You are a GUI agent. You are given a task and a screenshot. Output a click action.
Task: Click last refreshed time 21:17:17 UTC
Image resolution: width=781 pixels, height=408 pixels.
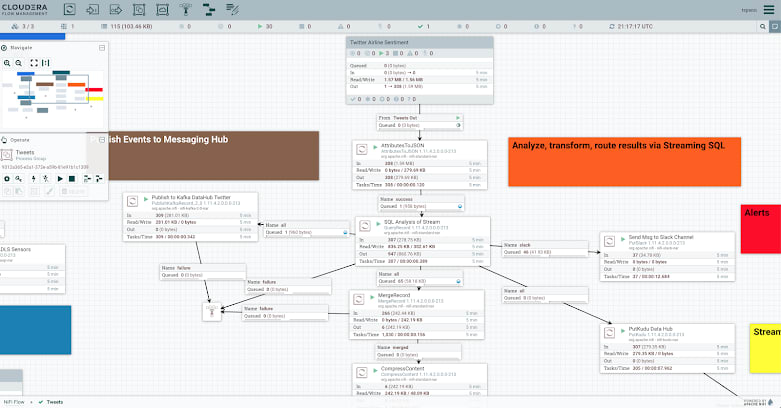coord(631,26)
